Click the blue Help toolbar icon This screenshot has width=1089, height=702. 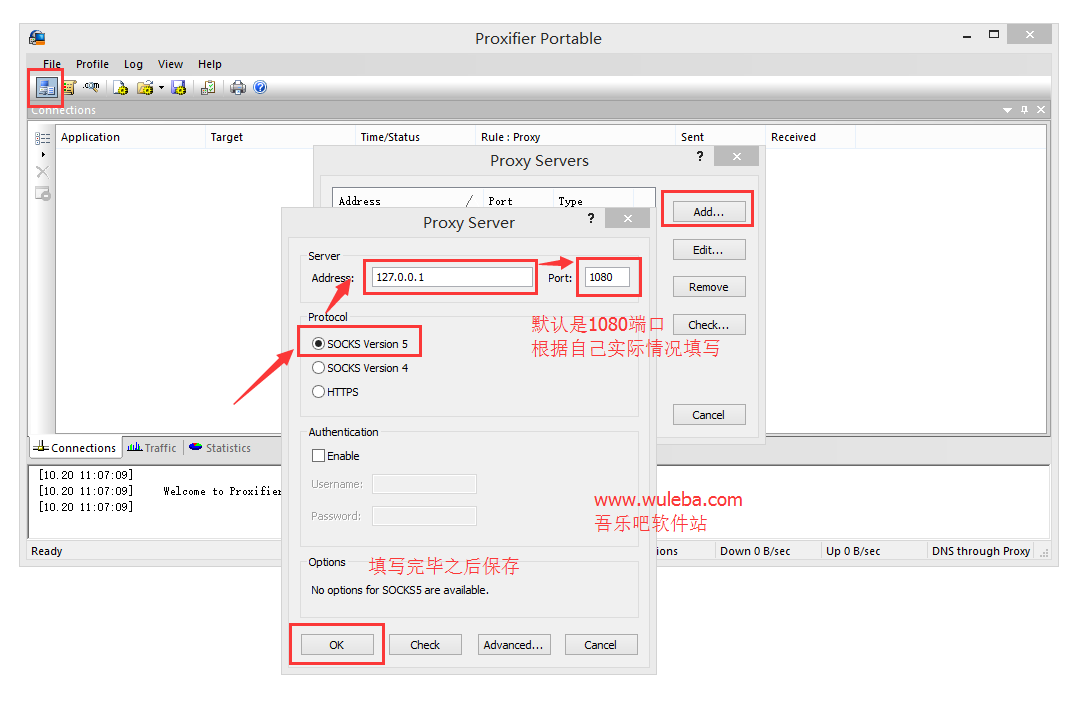click(x=260, y=87)
